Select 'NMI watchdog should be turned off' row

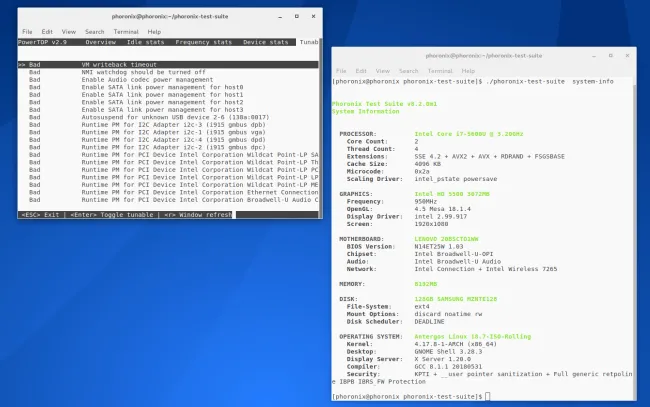tap(168, 72)
